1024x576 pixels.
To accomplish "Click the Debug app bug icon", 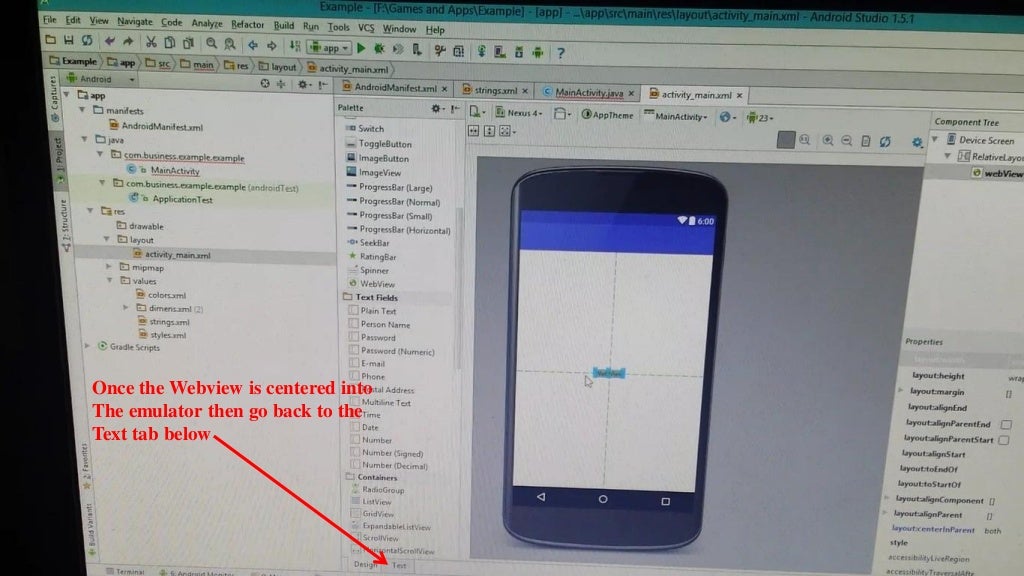I will click(x=379, y=49).
